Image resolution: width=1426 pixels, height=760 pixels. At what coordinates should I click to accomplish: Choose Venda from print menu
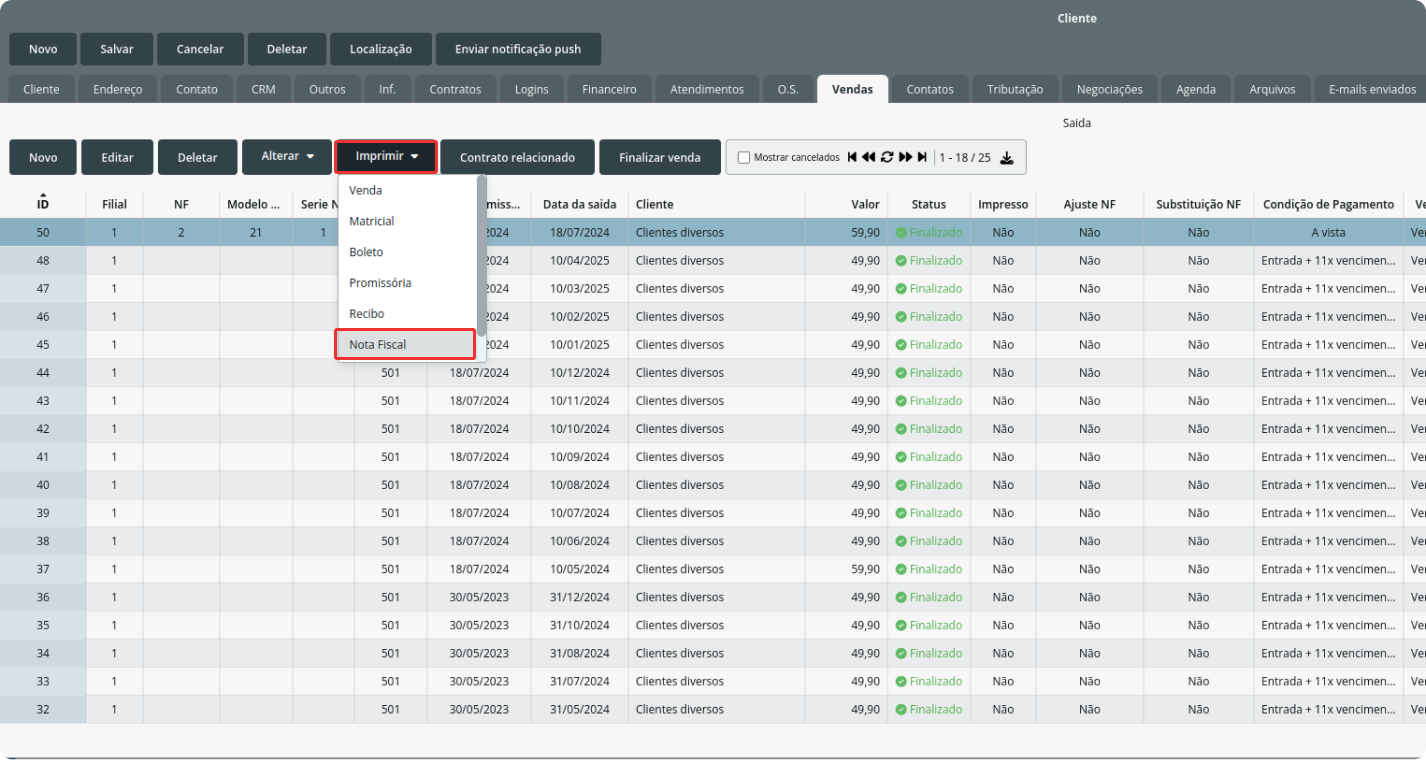click(407, 190)
